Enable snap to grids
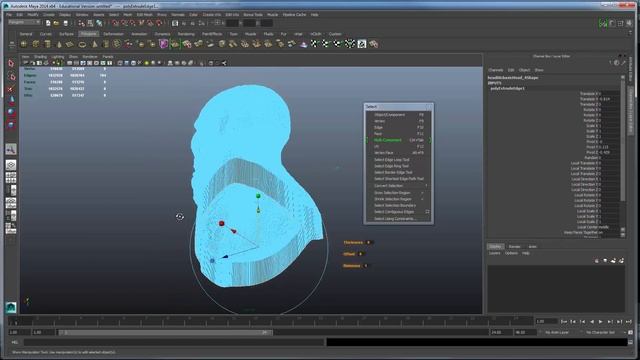The image size is (640, 360). (x=115, y=23)
